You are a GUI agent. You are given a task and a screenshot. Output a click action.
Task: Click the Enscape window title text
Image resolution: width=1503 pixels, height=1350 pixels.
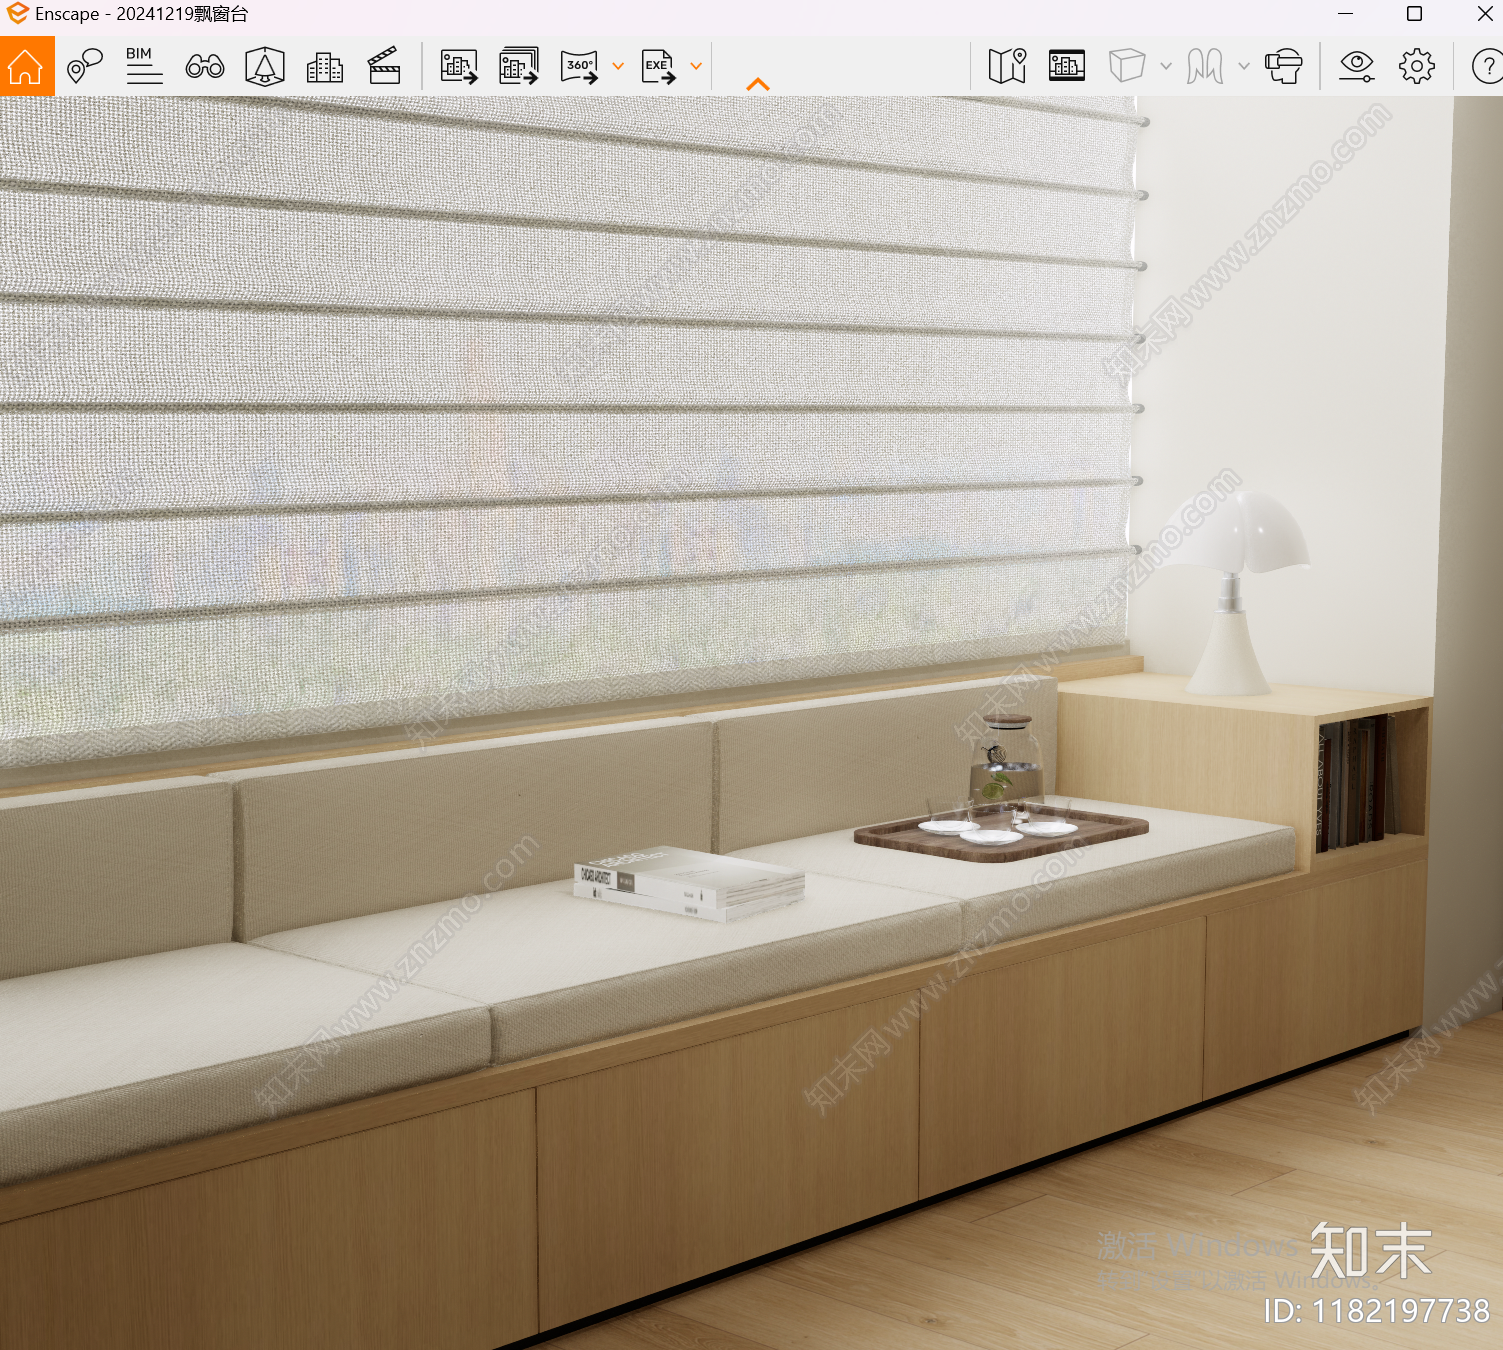tap(142, 14)
